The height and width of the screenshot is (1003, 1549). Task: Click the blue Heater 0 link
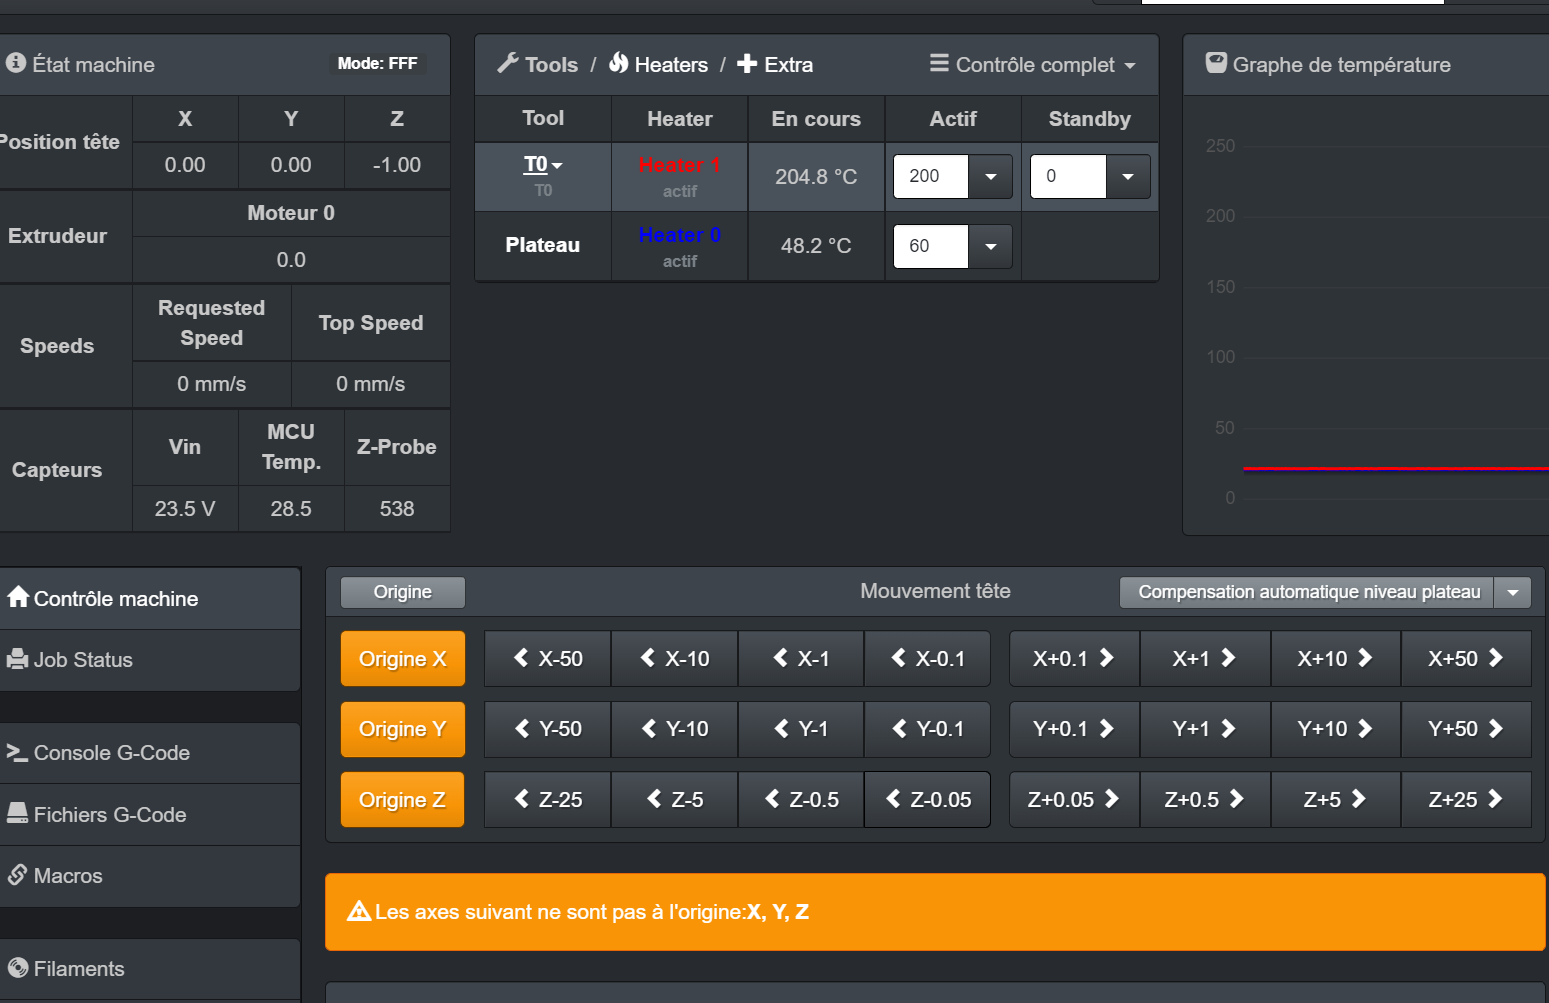(x=679, y=235)
